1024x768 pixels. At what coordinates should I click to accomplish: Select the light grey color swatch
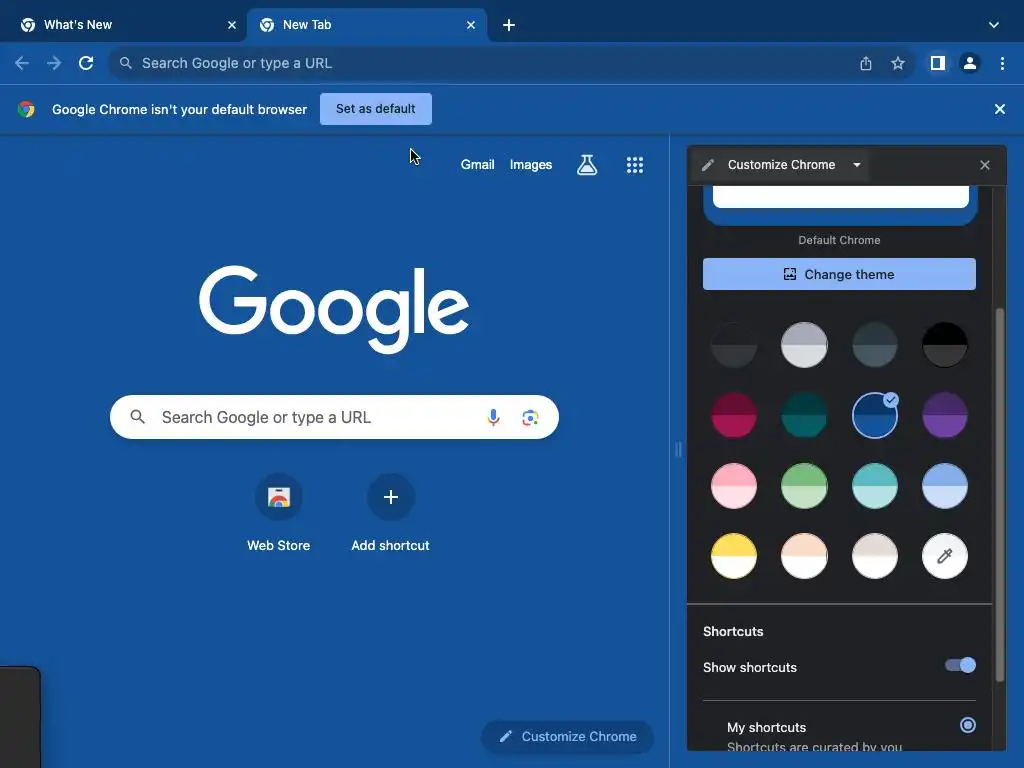pos(804,345)
